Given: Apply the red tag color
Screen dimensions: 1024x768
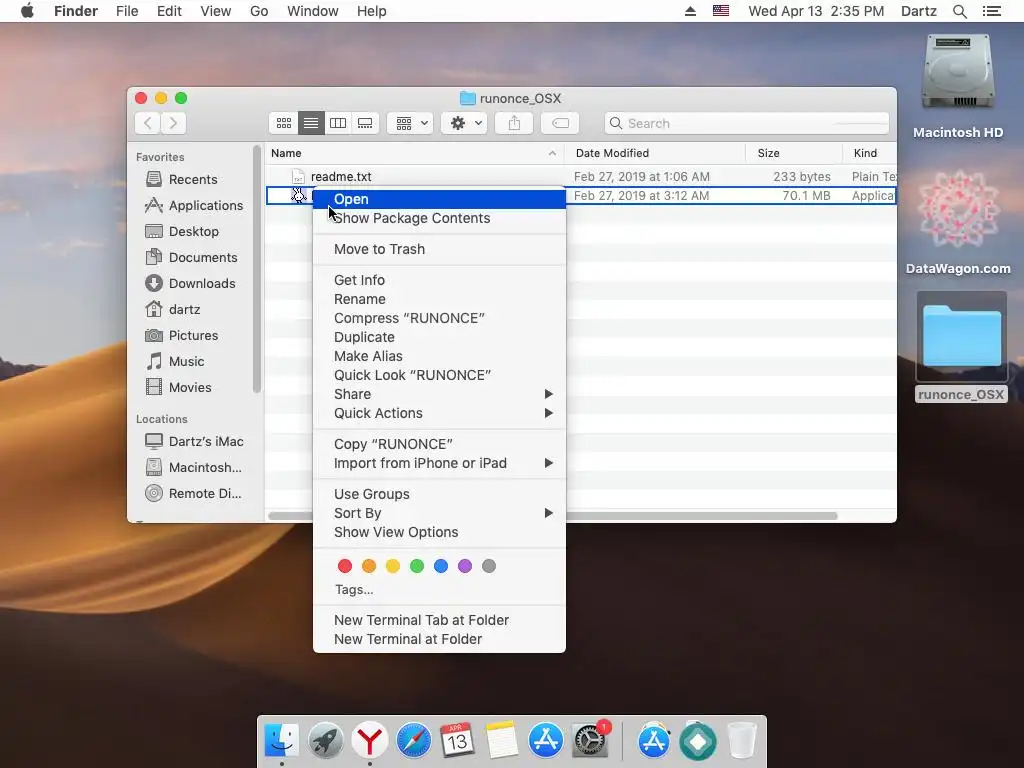Looking at the screenshot, I should point(345,566).
